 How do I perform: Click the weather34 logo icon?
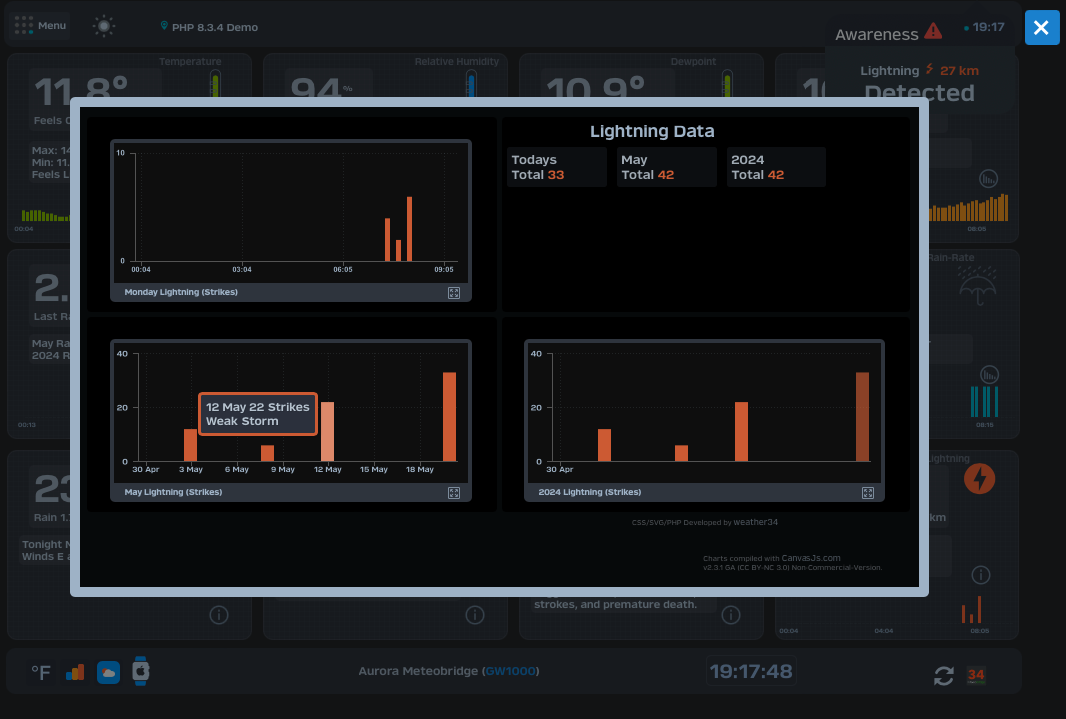[x=976, y=675]
